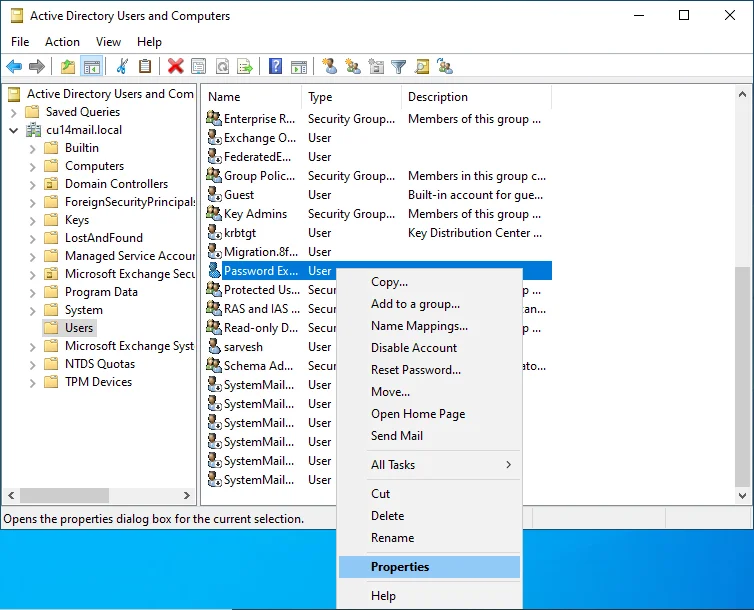Choose Name Mappings... in context menu
The height and width of the screenshot is (610, 754).
click(x=429, y=326)
